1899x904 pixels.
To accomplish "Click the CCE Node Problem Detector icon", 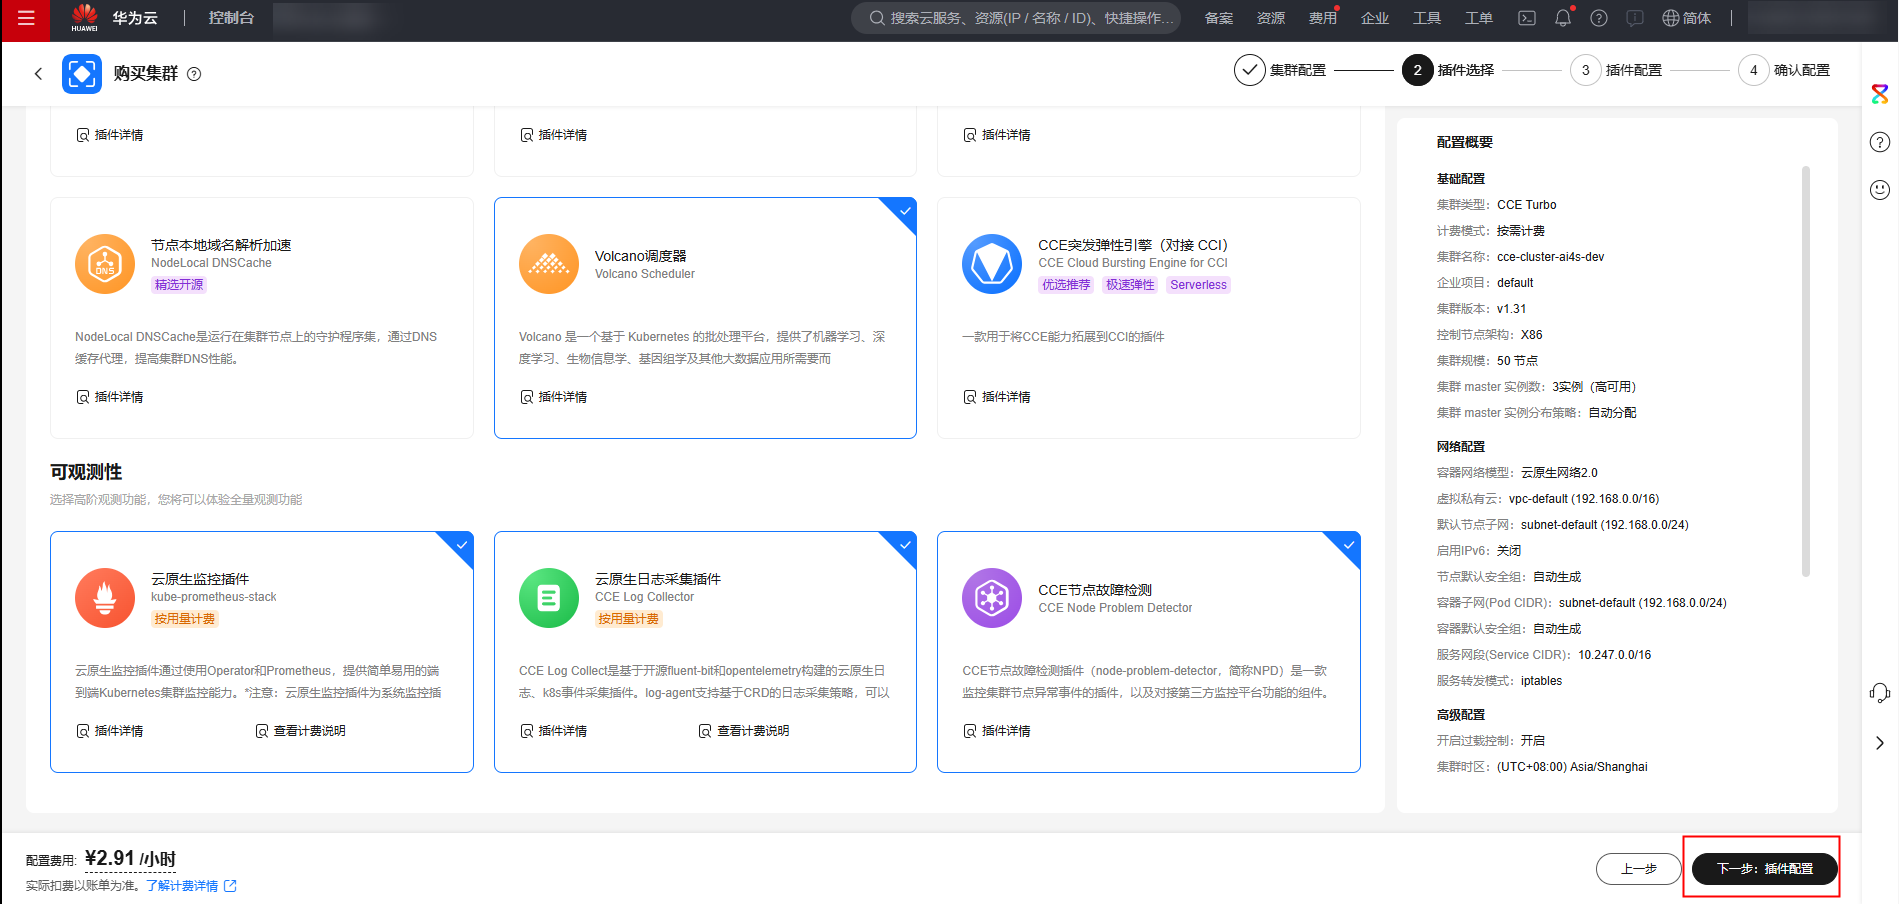I will click(x=992, y=598).
